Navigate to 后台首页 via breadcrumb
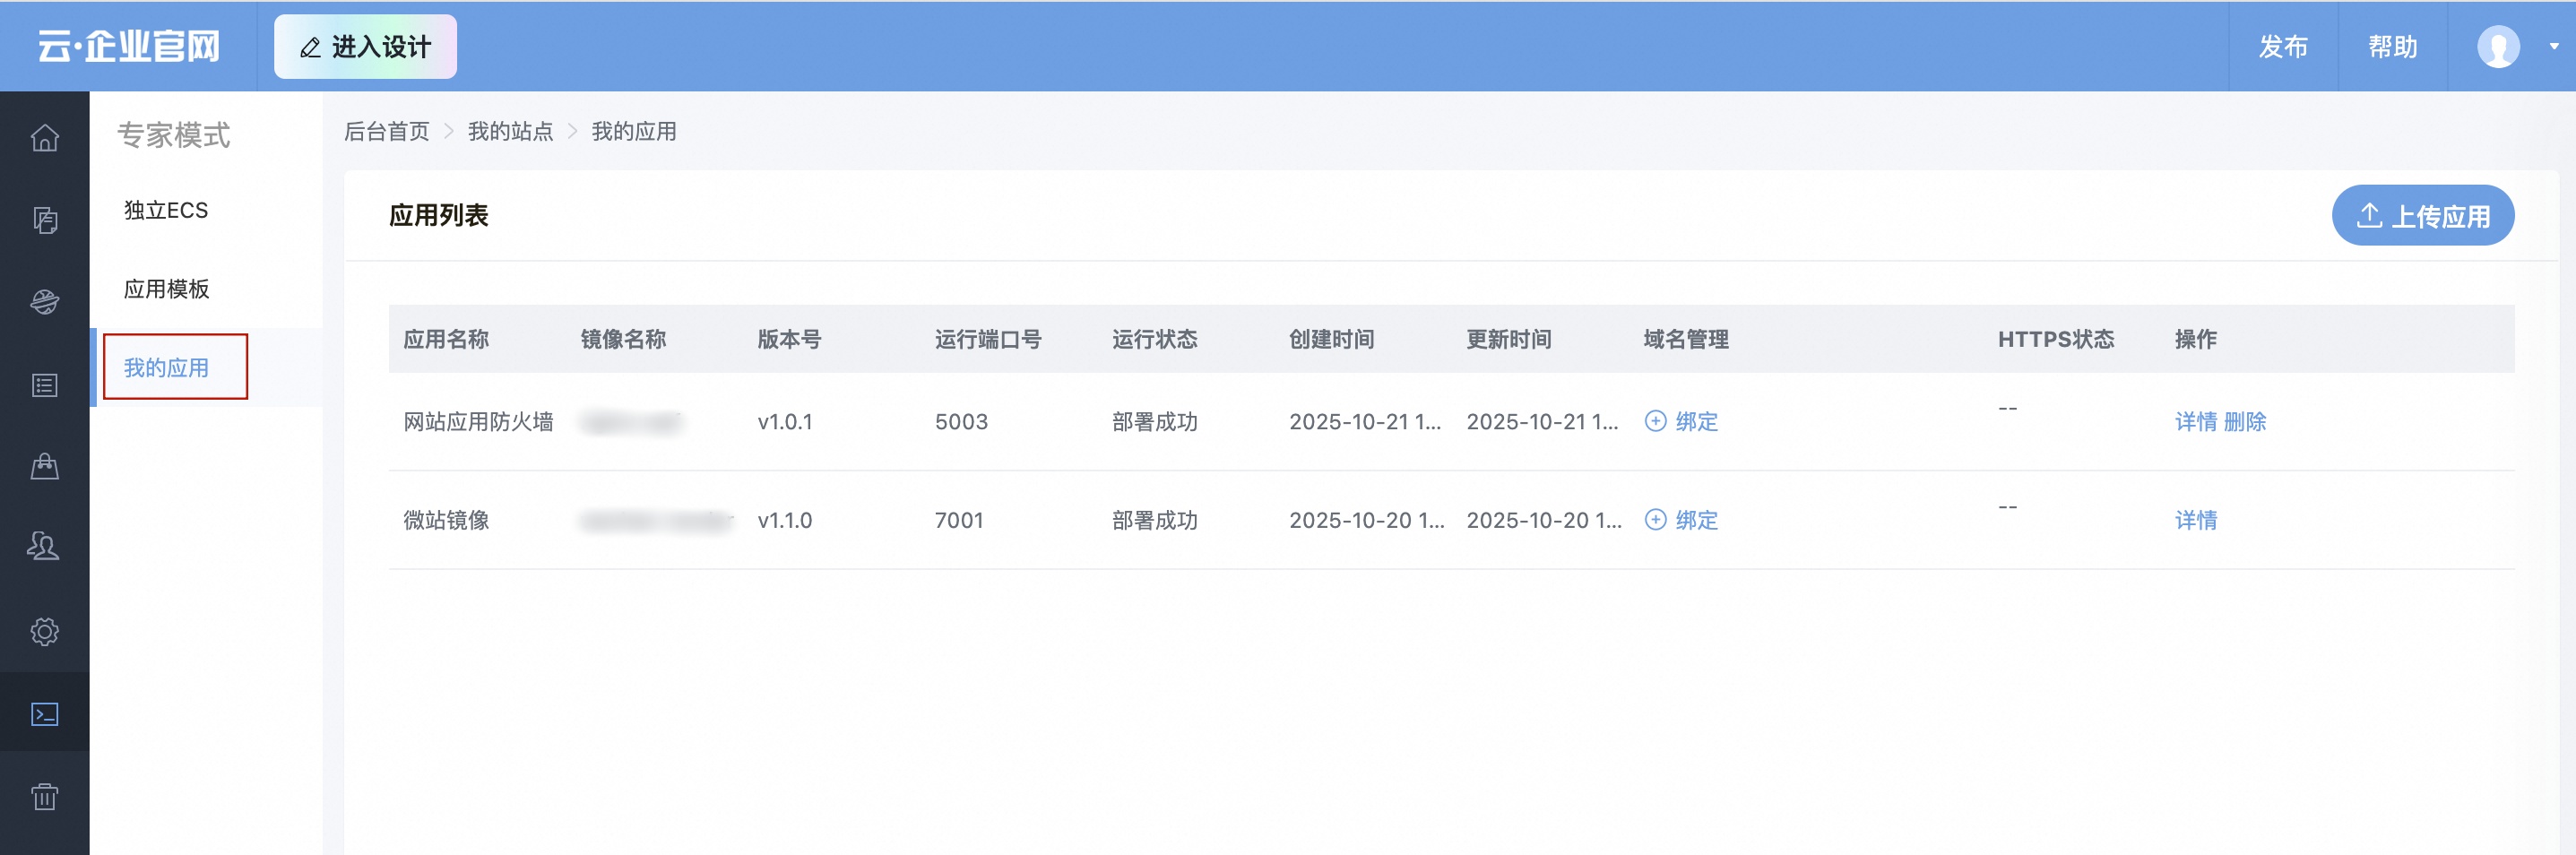Viewport: 2576px width, 855px height. pyautogui.click(x=385, y=131)
